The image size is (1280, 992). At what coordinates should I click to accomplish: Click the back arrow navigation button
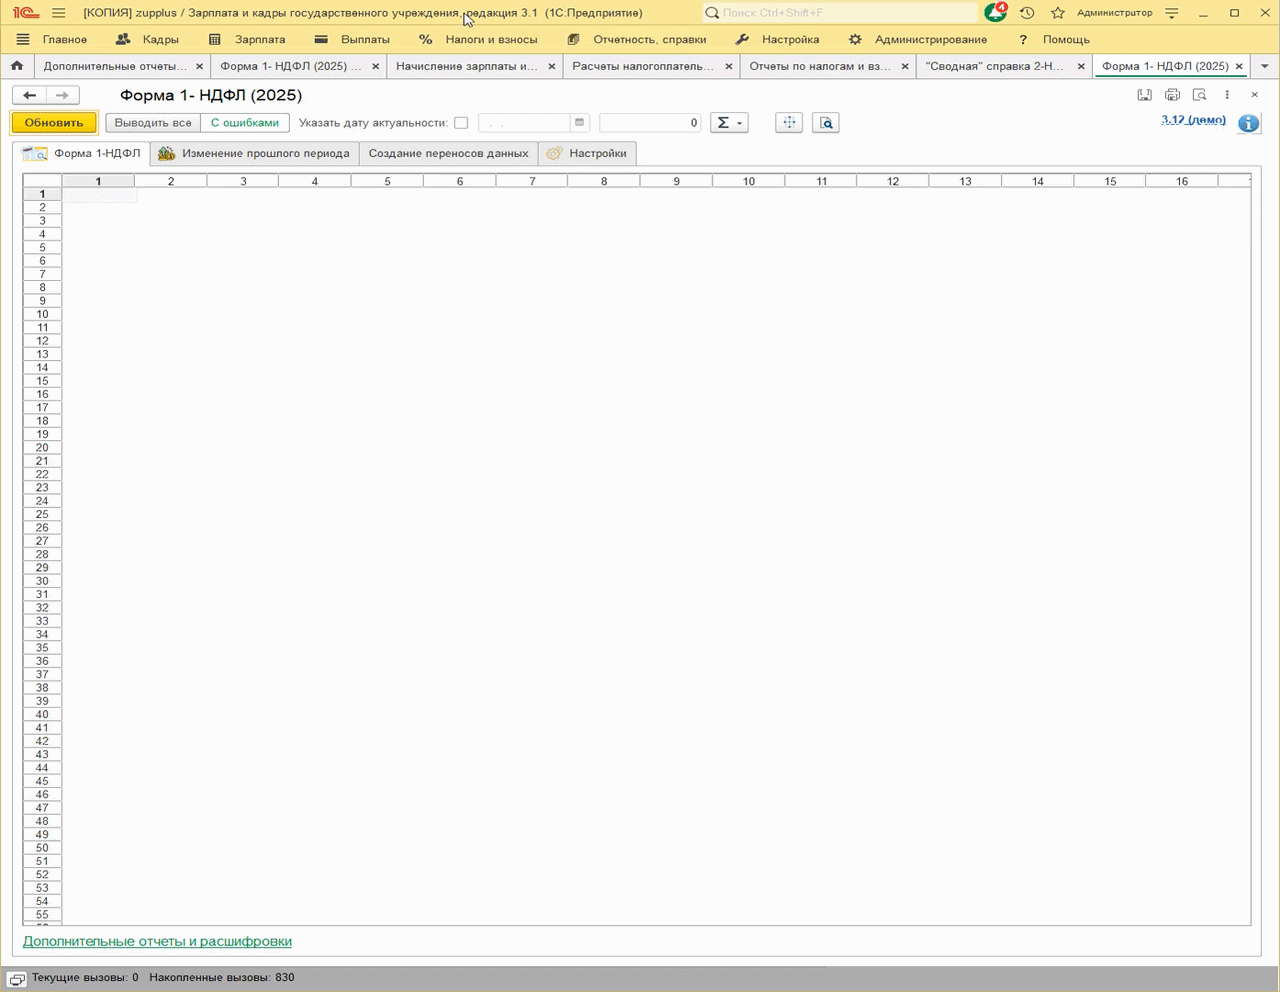30,95
